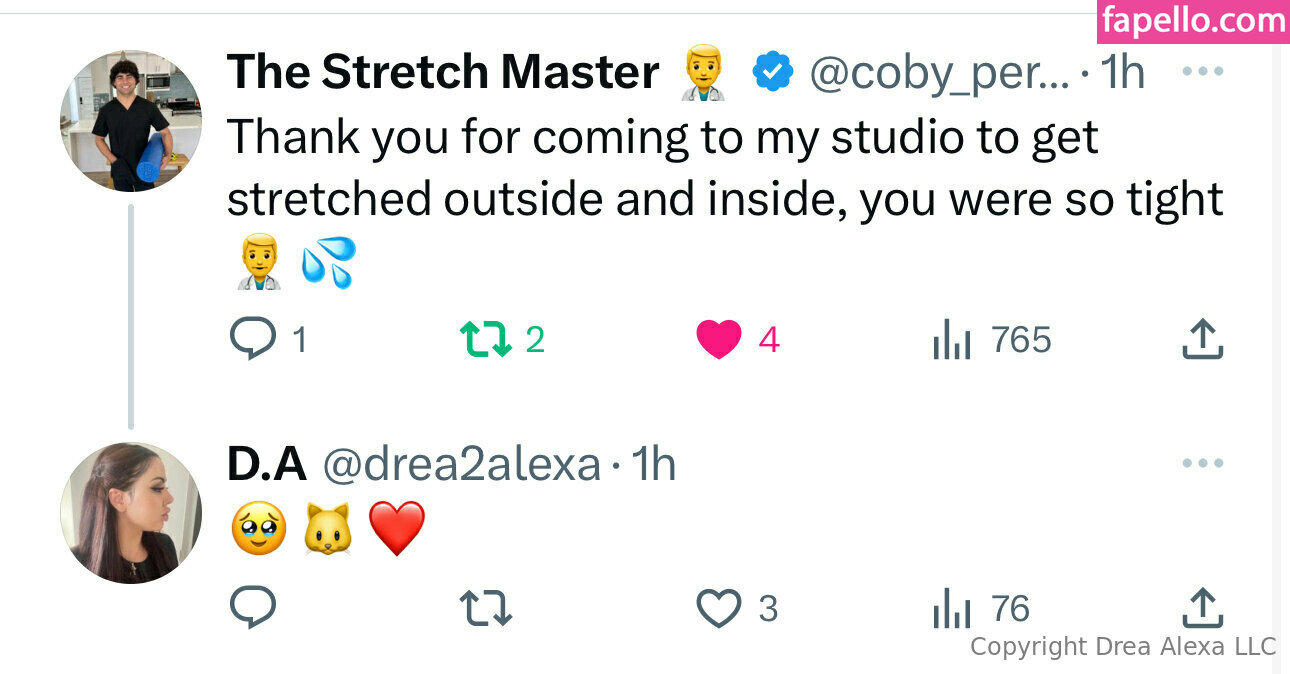The width and height of the screenshot is (1290, 674).
Task: Open more options on D.A's reply
Action: [x=1202, y=463]
